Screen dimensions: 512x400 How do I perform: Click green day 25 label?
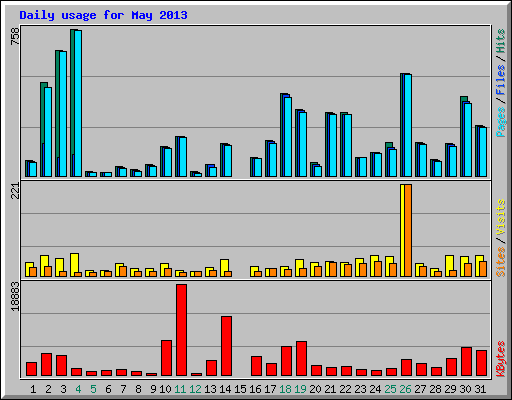click(x=391, y=389)
